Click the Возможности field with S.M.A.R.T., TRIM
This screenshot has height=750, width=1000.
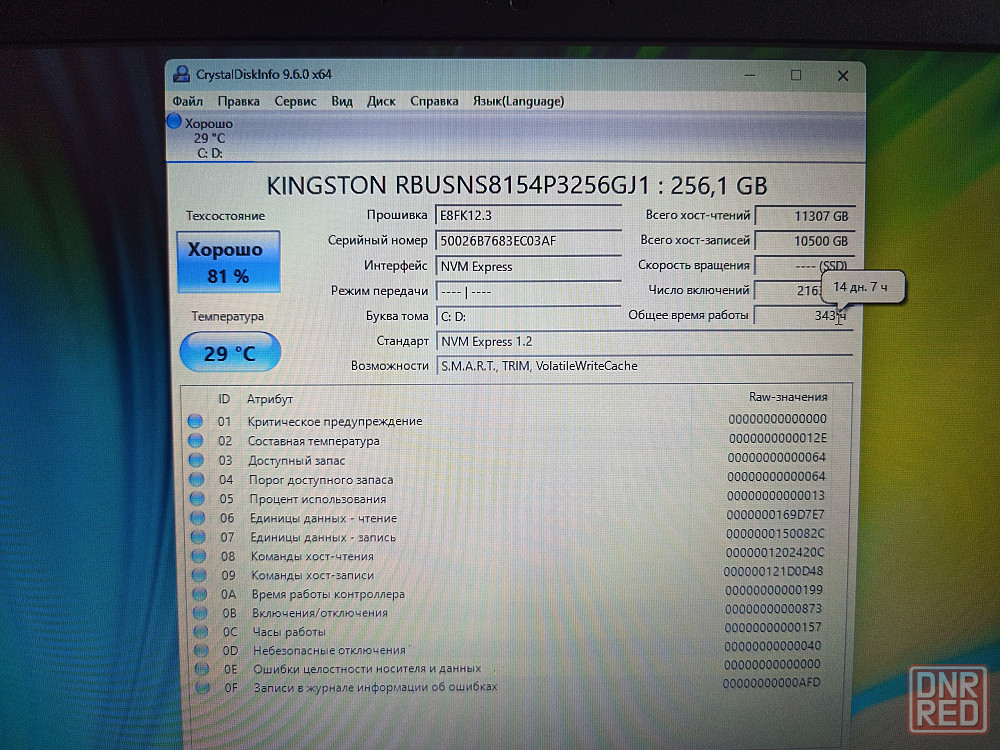[645, 366]
